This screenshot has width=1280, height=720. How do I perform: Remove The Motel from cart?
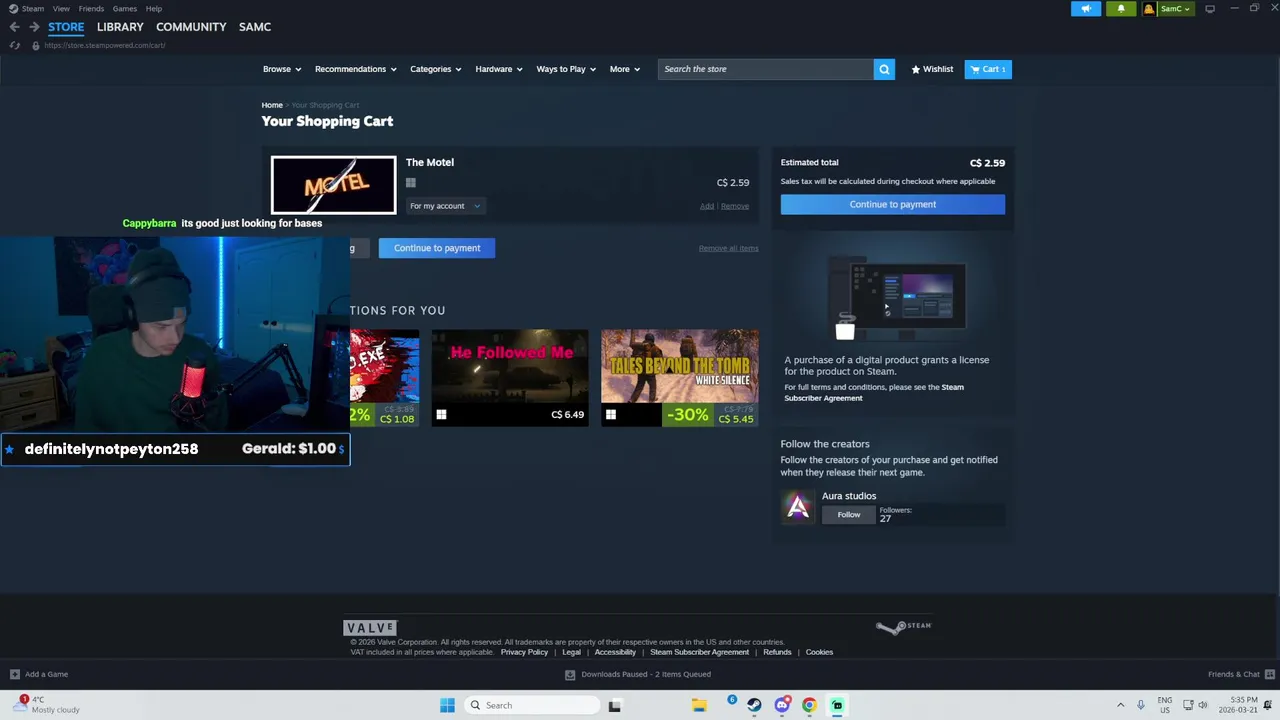pyautogui.click(x=735, y=206)
